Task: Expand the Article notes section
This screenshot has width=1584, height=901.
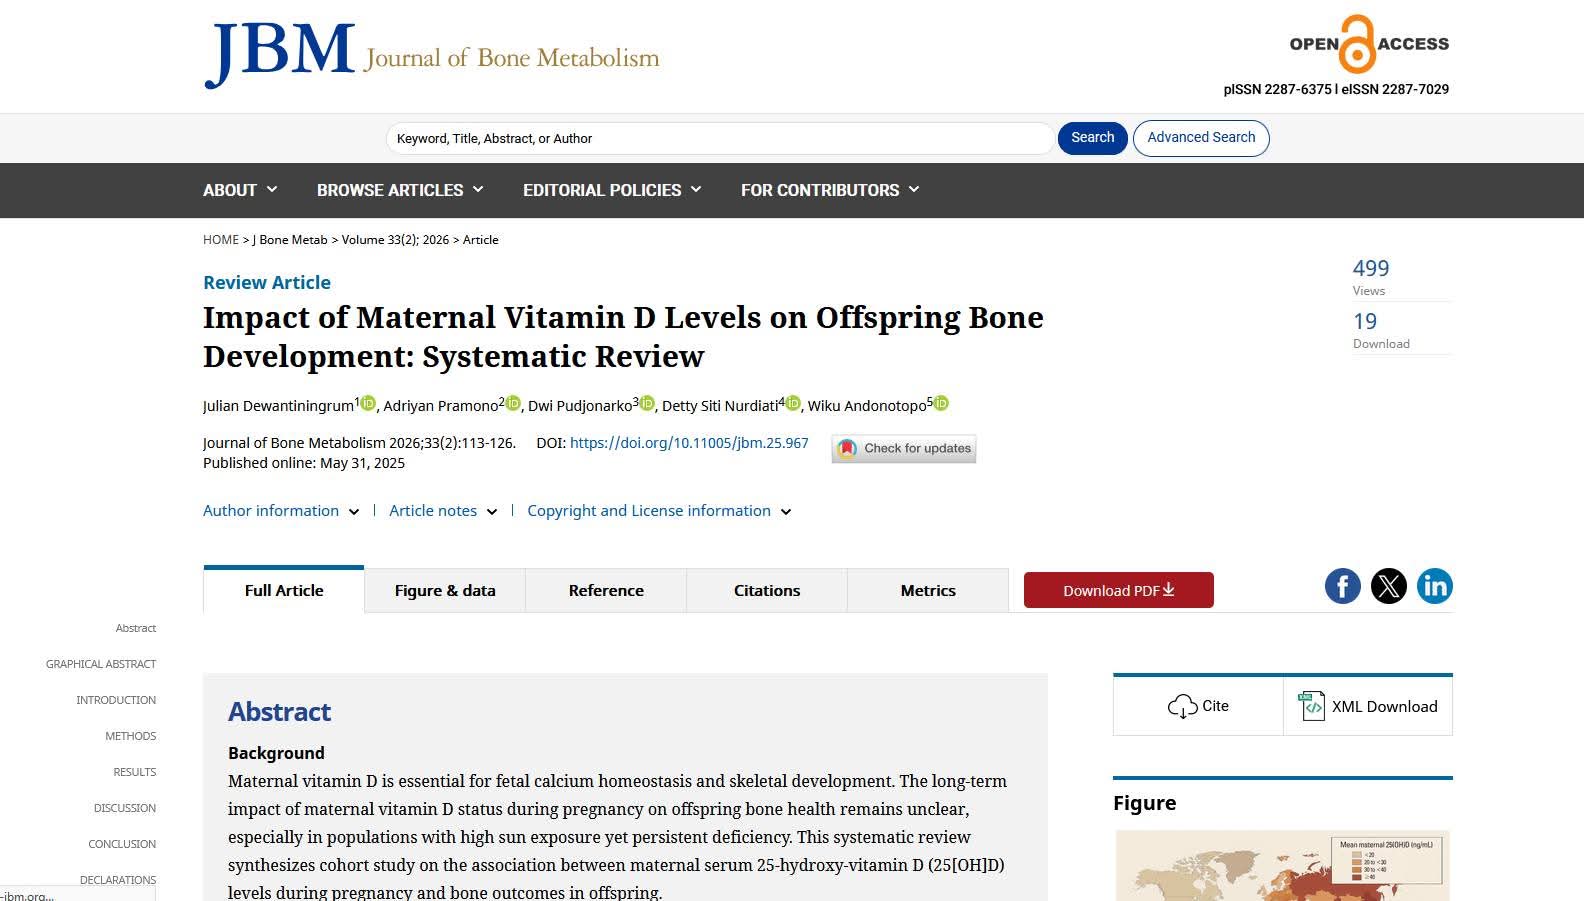Action: coord(443,511)
